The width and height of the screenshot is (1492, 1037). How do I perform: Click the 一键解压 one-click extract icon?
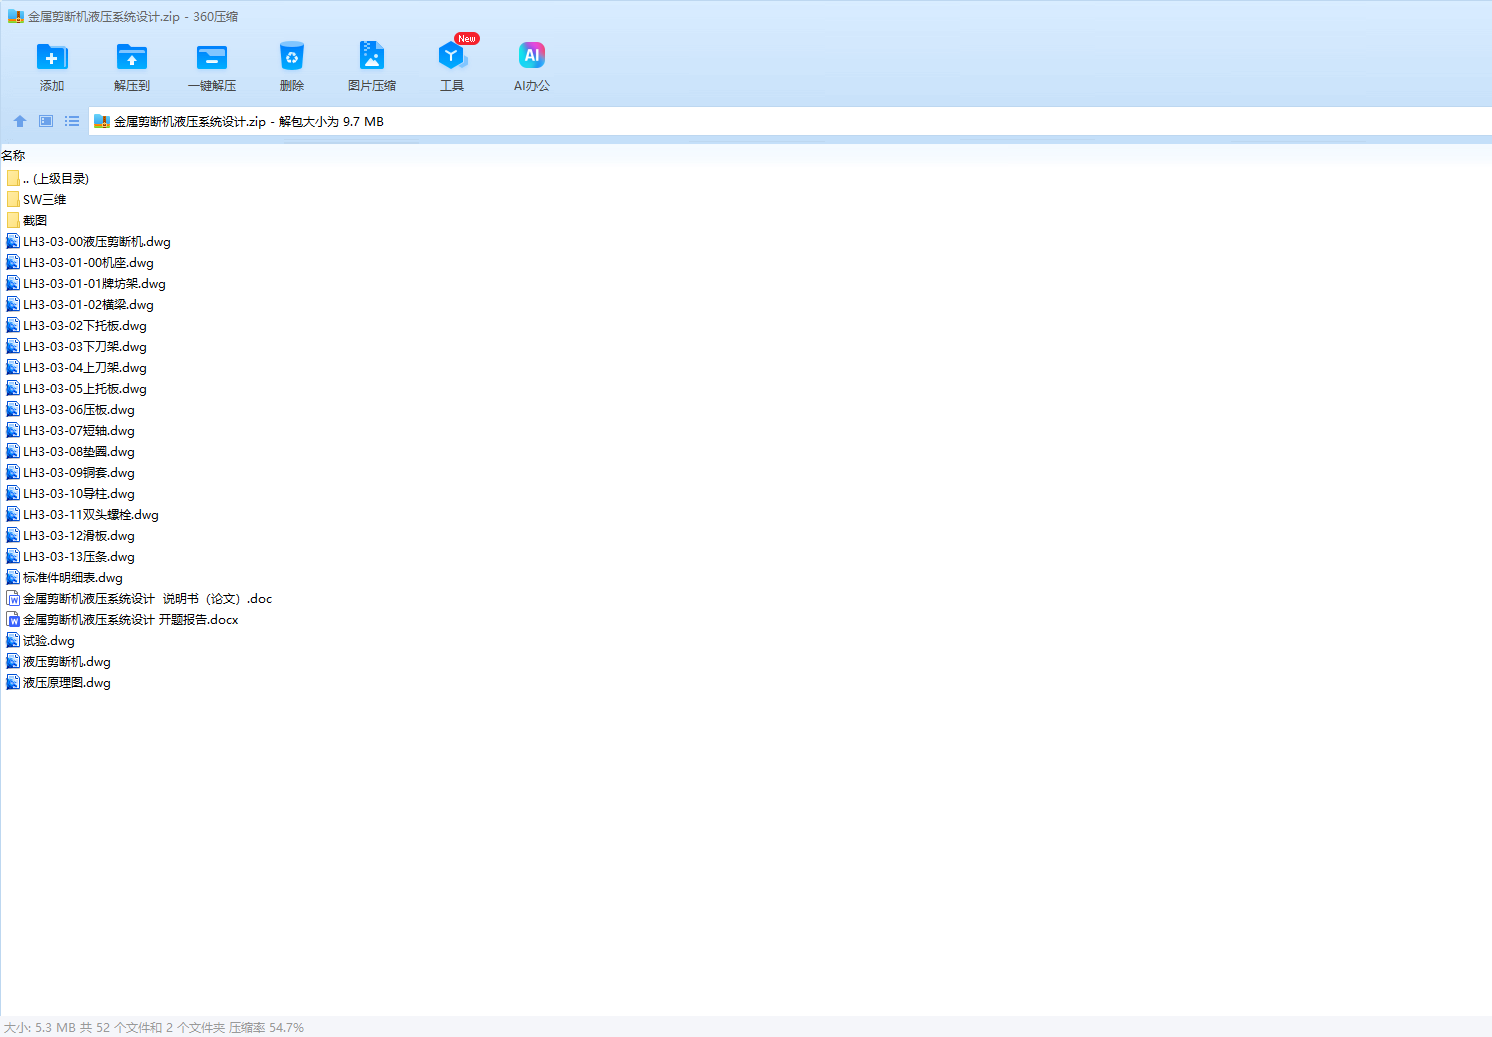(x=212, y=57)
